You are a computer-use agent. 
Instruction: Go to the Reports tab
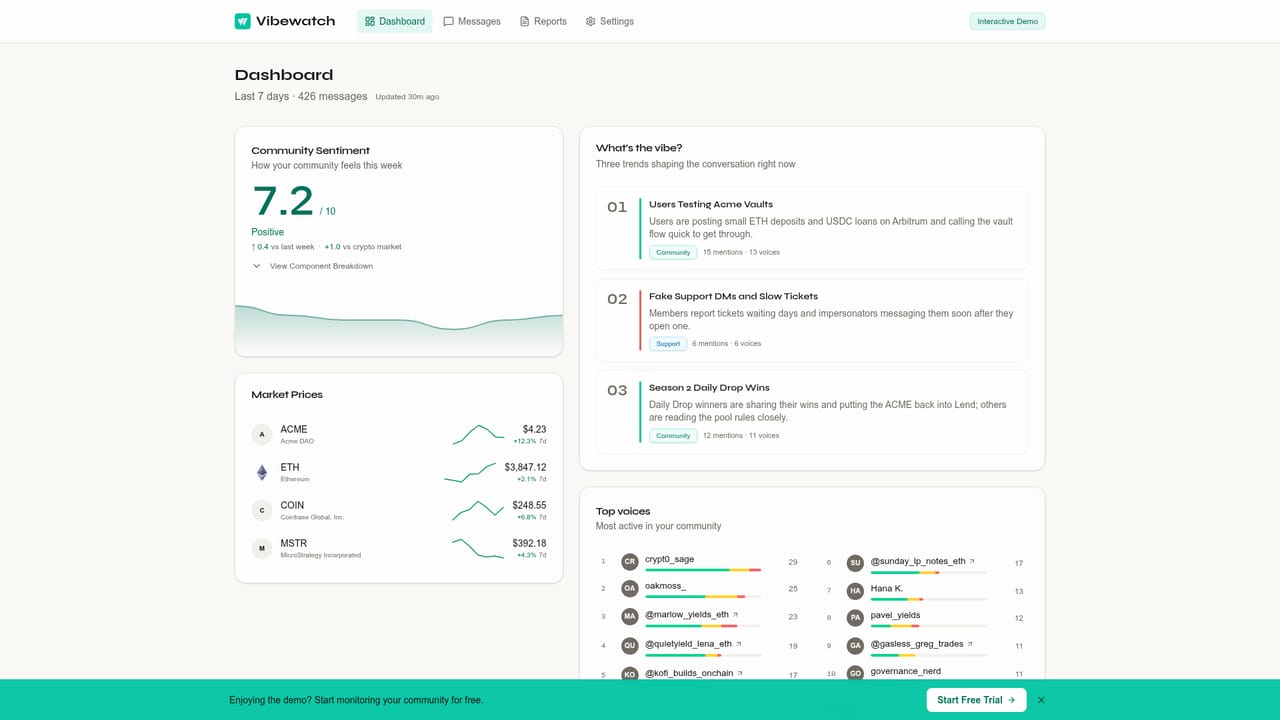click(x=543, y=21)
